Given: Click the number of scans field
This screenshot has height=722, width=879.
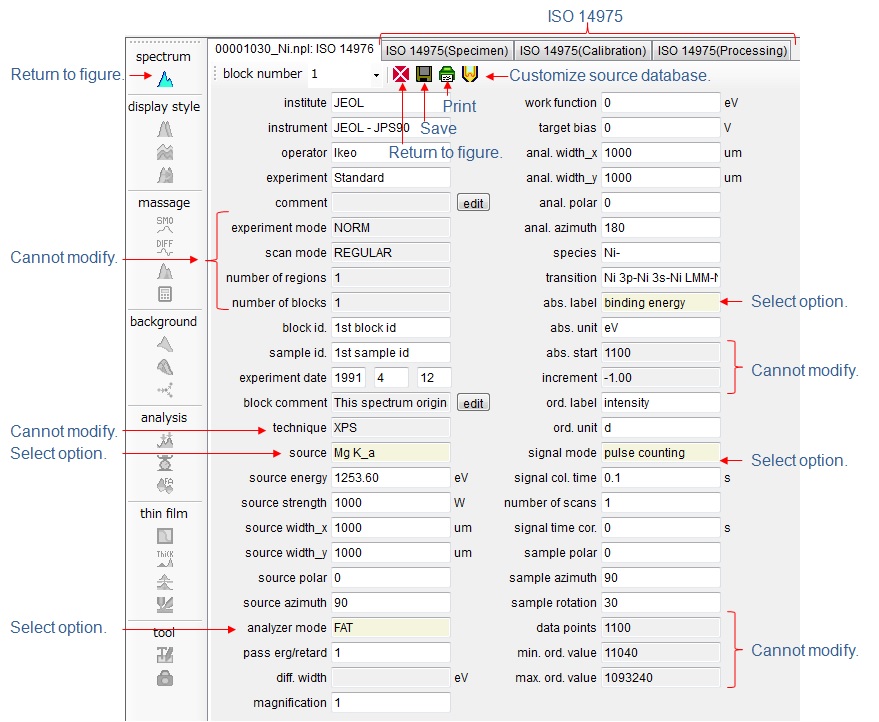Looking at the screenshot, I should click(x=660, y=503).
